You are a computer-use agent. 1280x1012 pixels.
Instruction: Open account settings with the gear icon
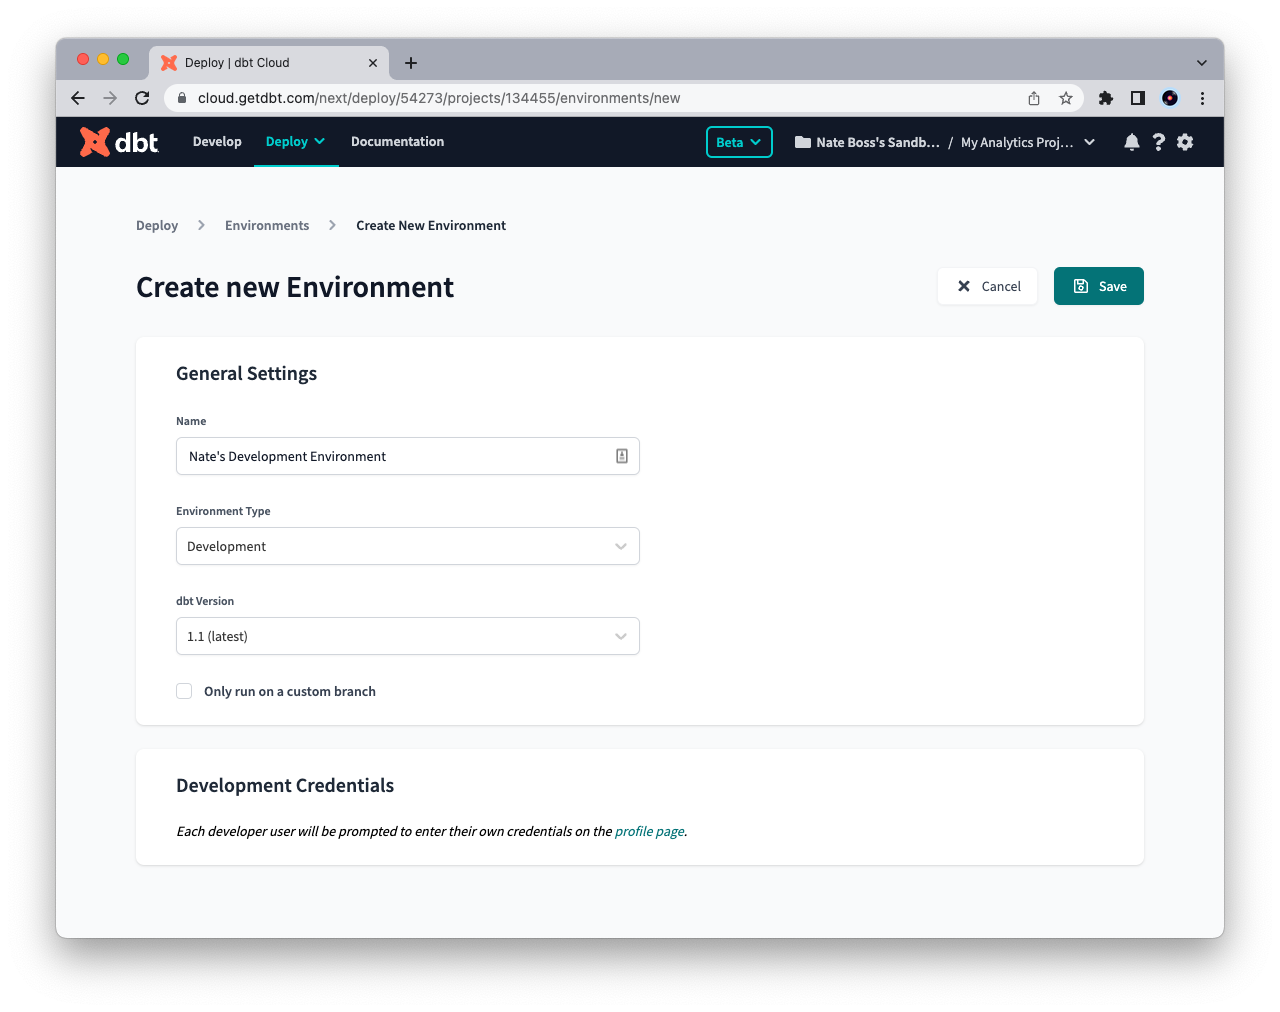coord(1184,141)
